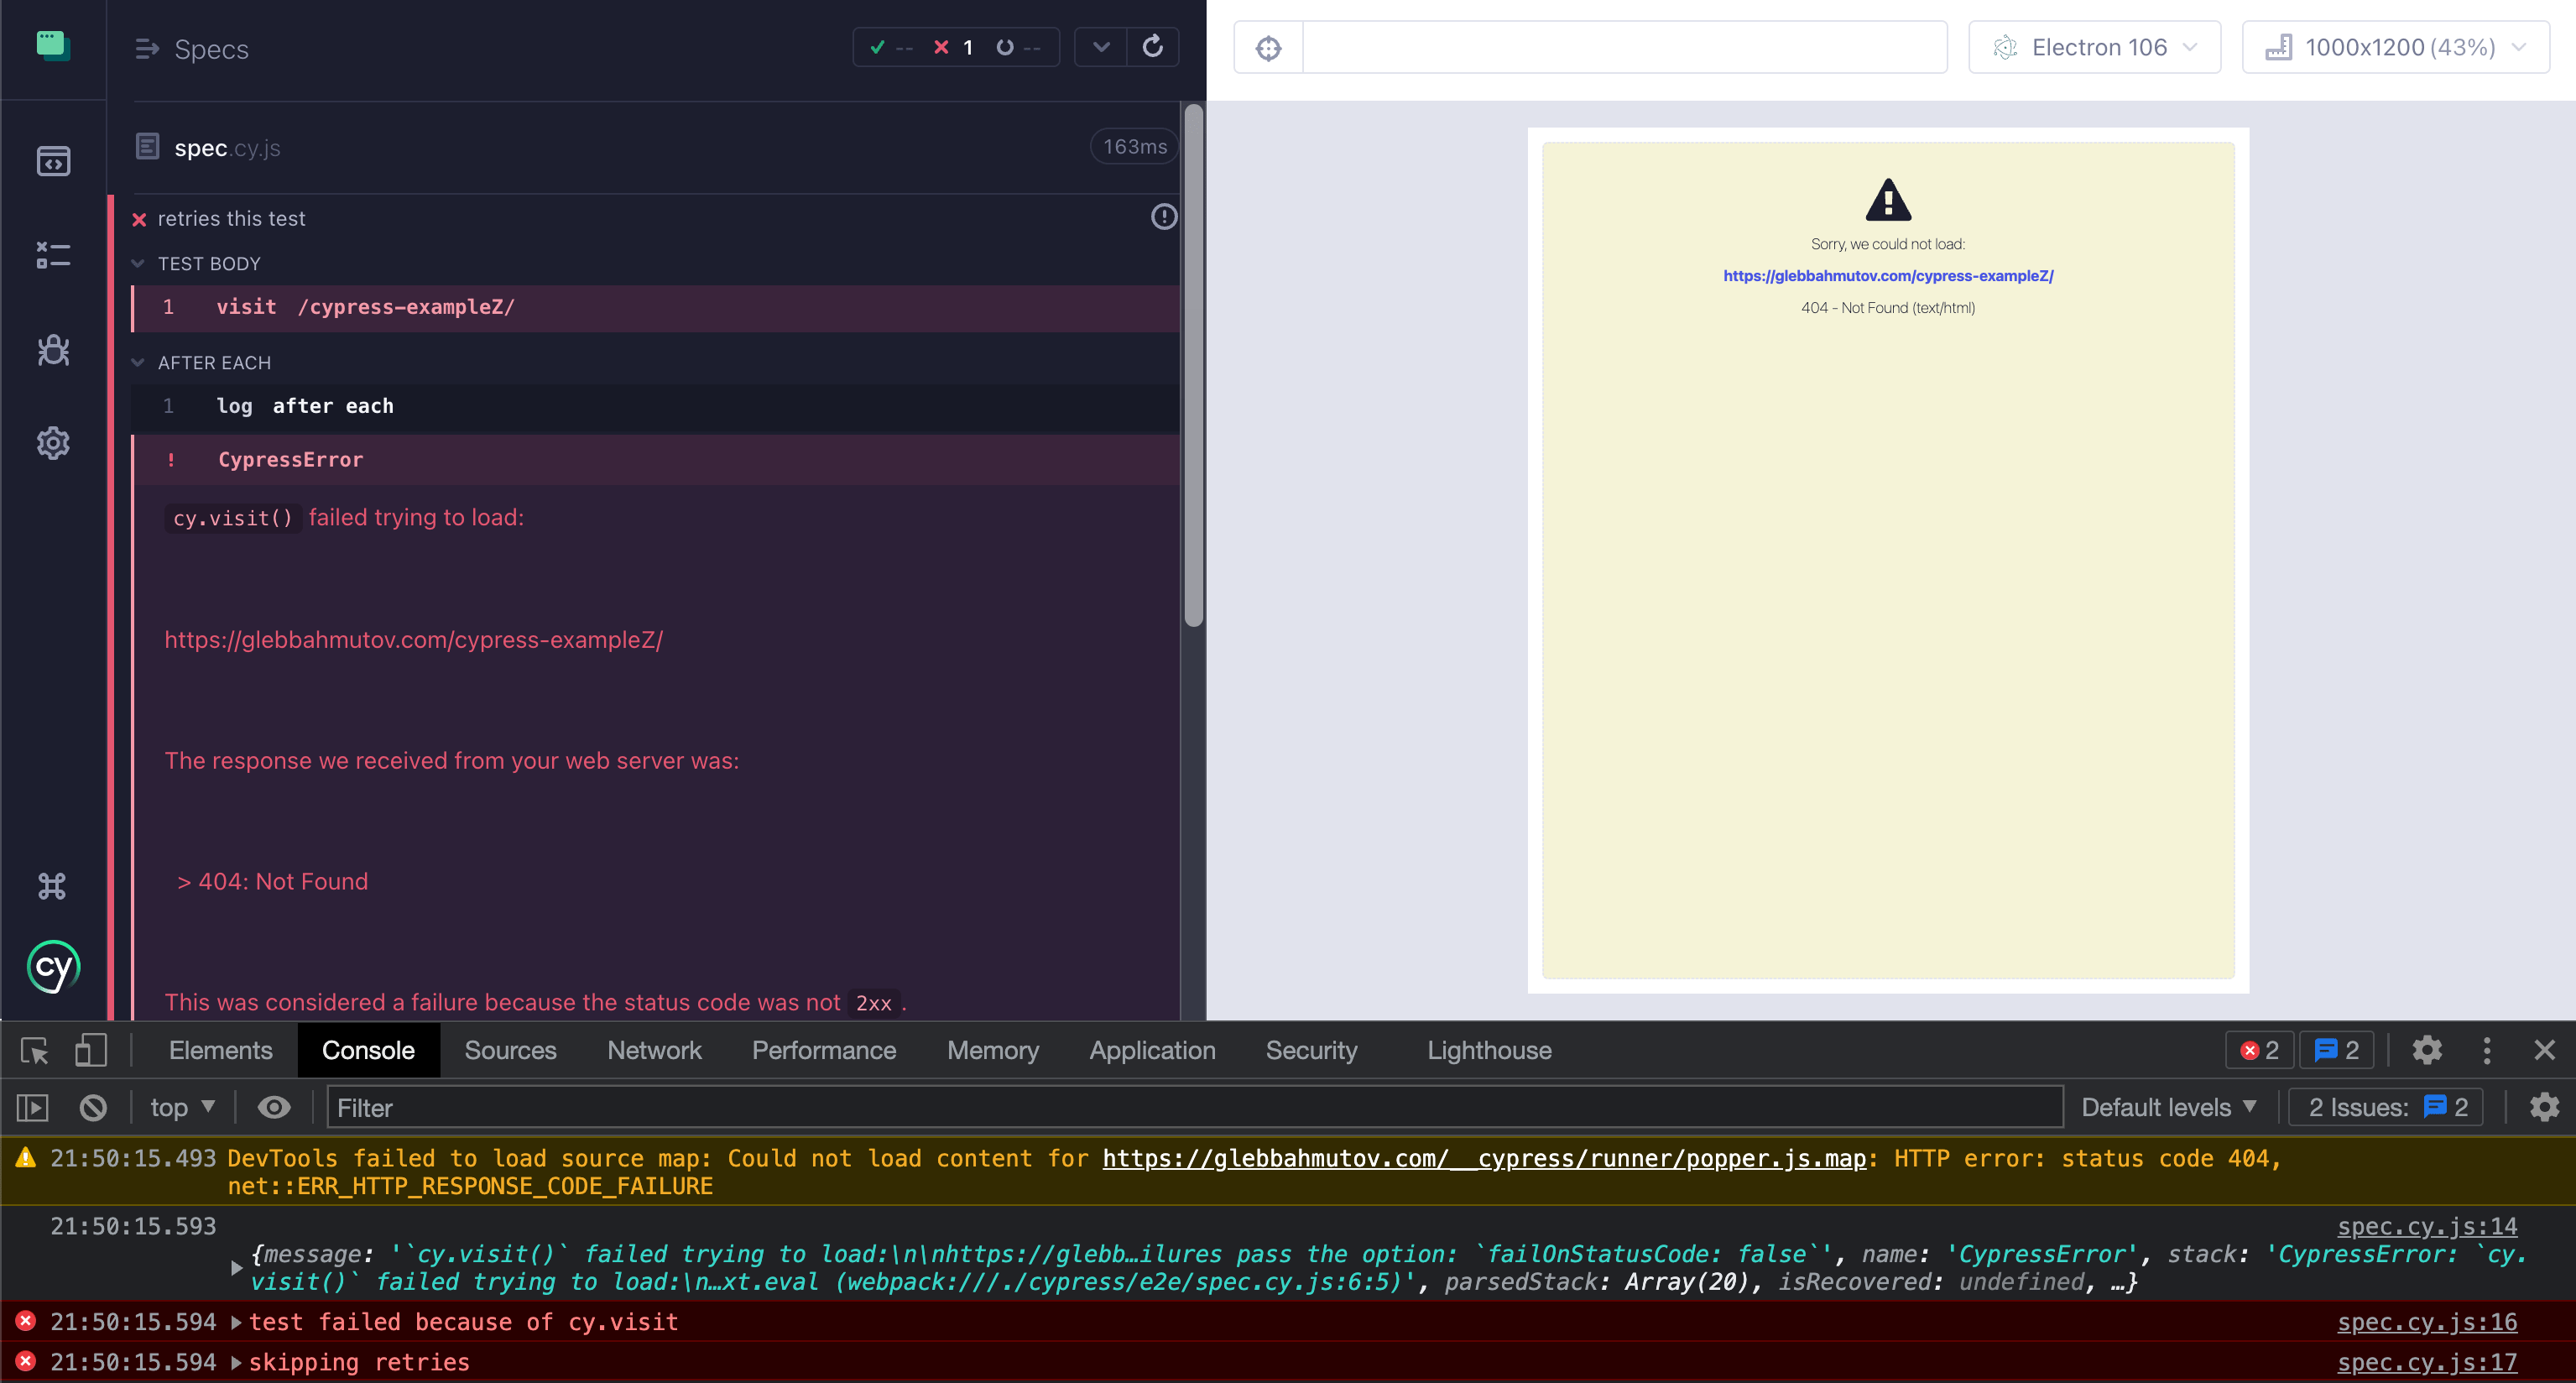
Task: Select the Console tab
Action: 368,1050
